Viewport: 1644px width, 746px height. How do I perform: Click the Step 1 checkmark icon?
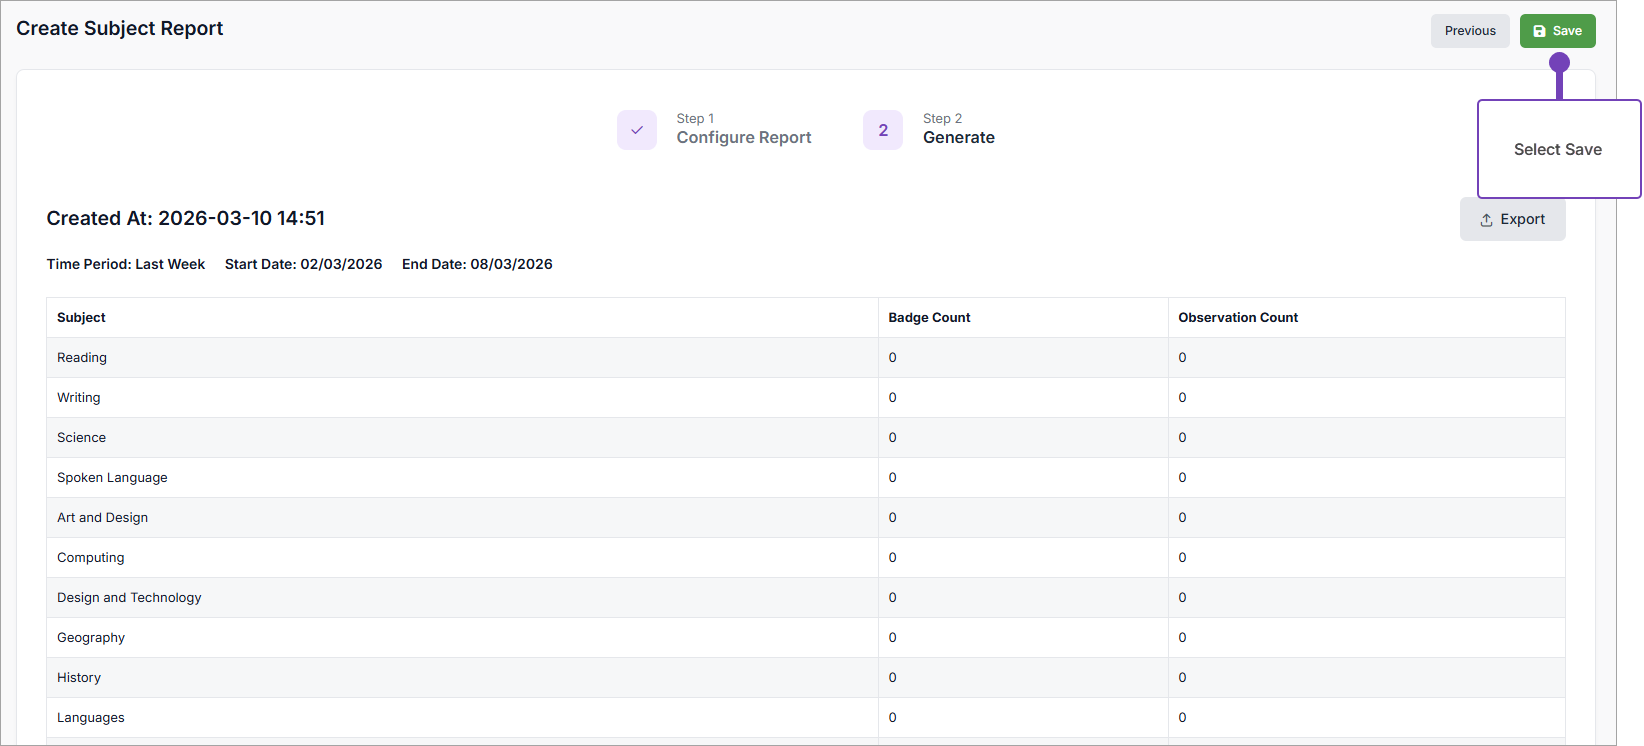coord(637,130)
